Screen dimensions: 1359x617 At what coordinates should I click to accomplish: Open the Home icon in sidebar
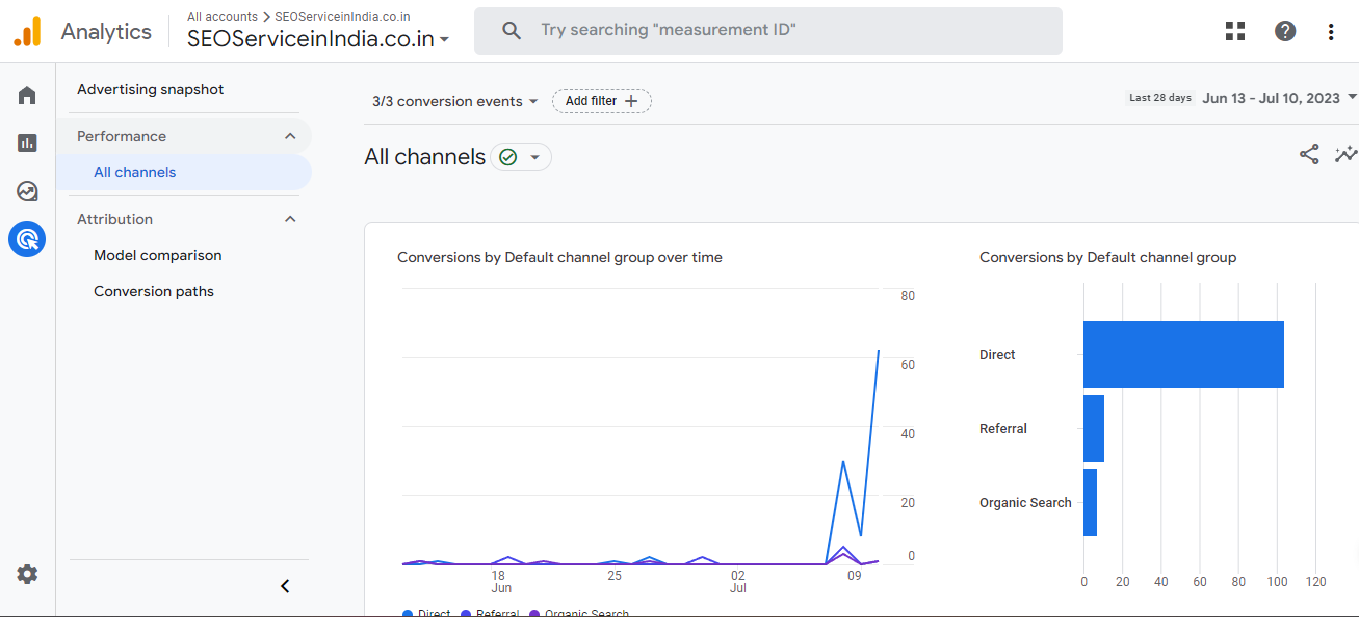pos(27,96)
